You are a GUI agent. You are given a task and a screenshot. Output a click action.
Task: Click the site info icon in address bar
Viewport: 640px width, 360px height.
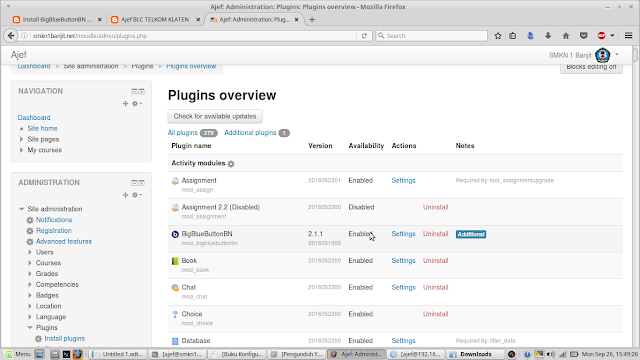[x=24, y=36]
